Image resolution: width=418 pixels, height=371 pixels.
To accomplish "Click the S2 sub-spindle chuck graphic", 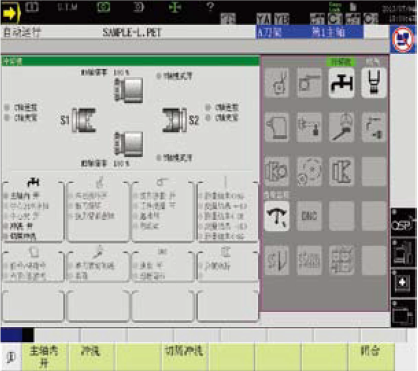I will tap(175, 120).
